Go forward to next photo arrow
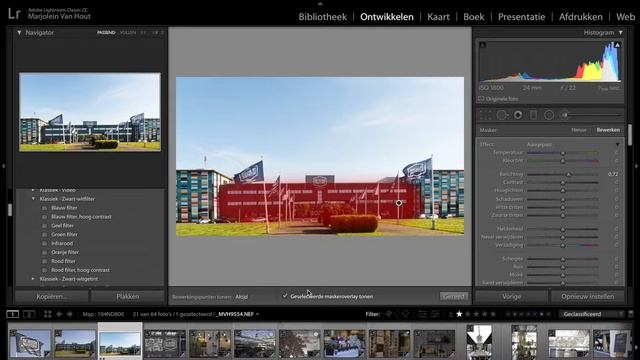Image resolution: width=640 pixels, height=360 pixels. [69, 314]
